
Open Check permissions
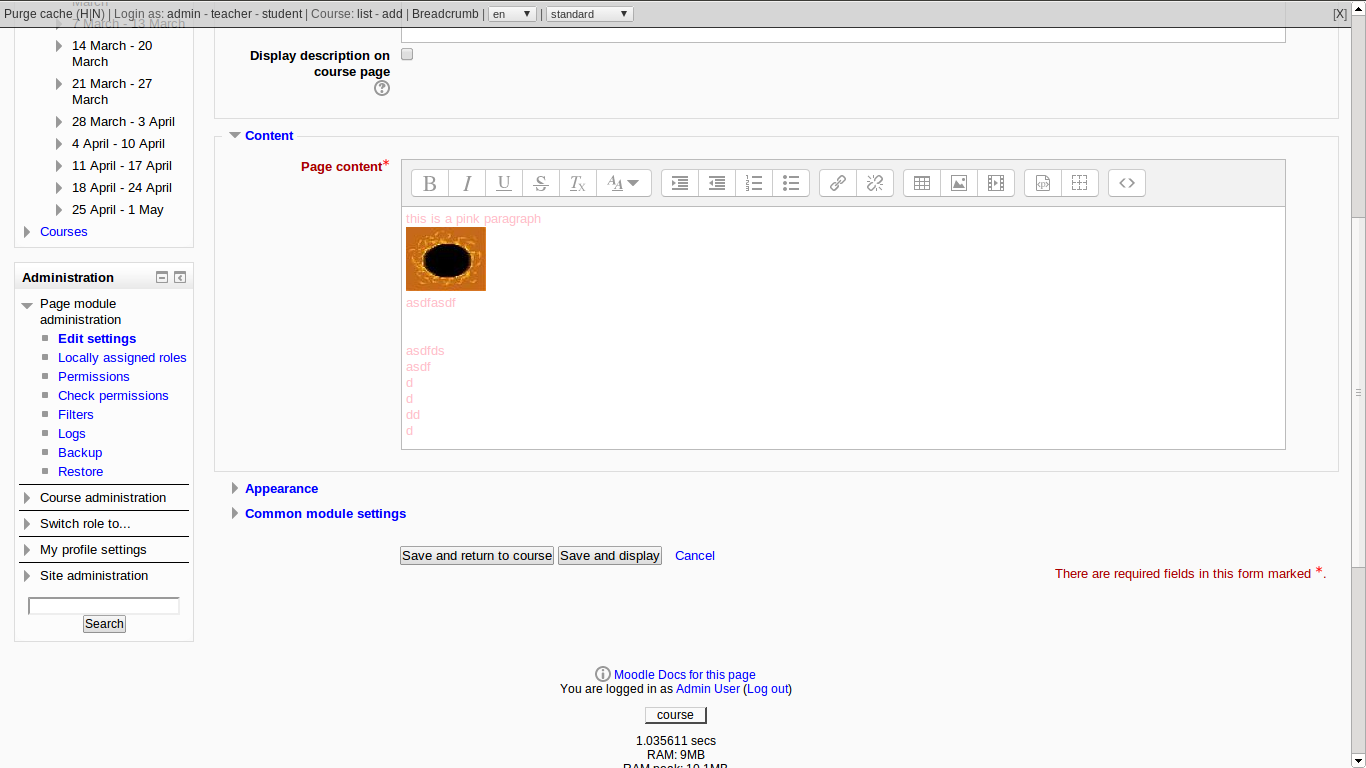click(113, 395)
